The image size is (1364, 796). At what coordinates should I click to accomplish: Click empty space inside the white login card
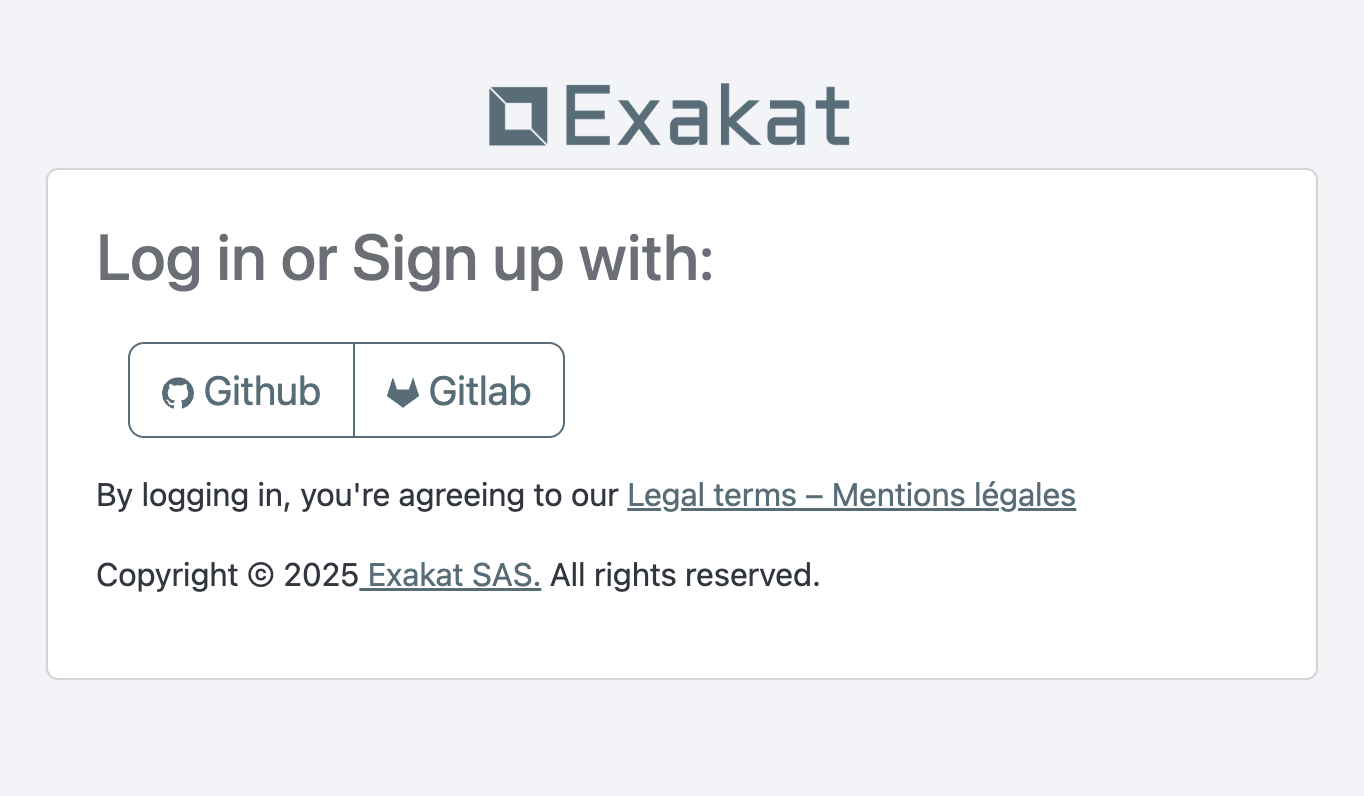(950, 340)
